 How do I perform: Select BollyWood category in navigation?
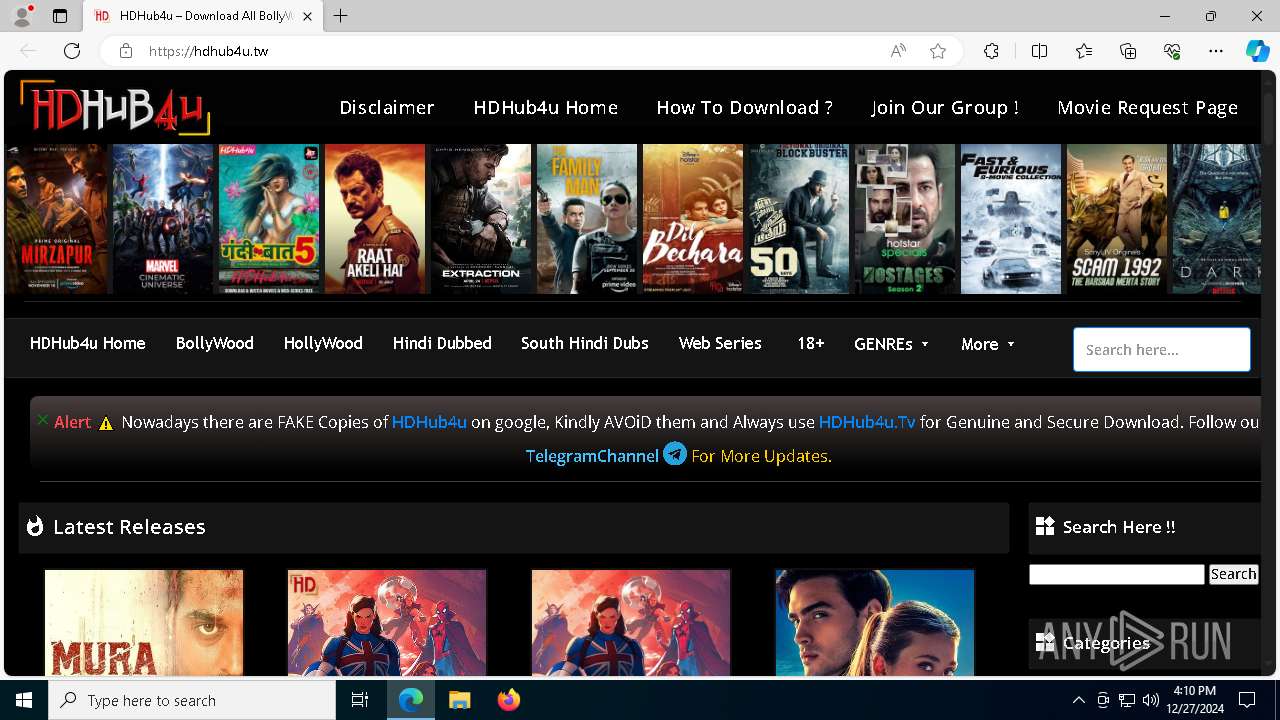click(215, 343)
